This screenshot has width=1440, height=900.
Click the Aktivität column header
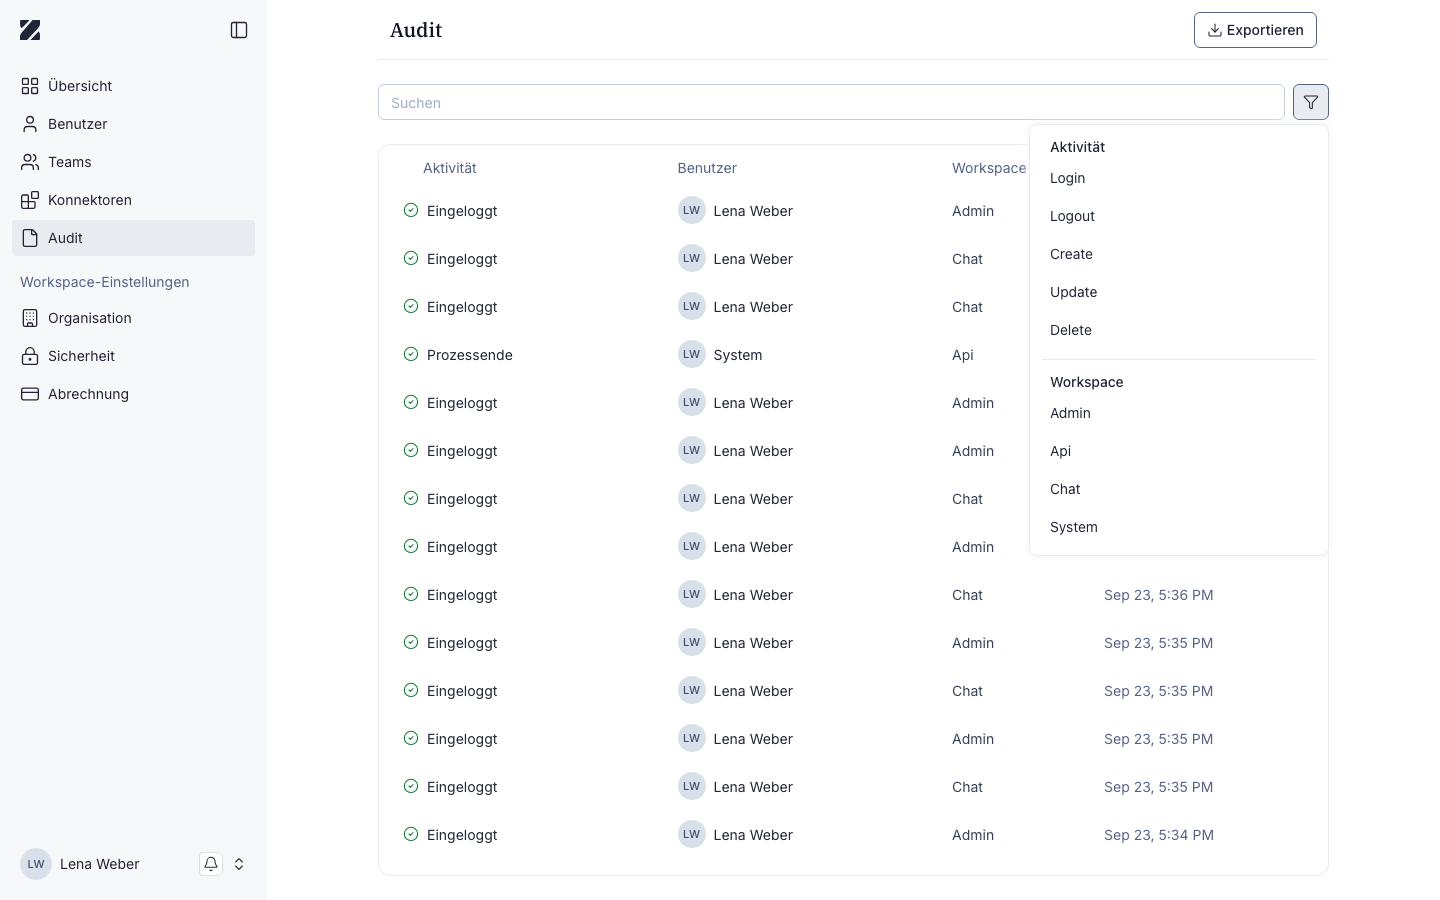(450, 168)
